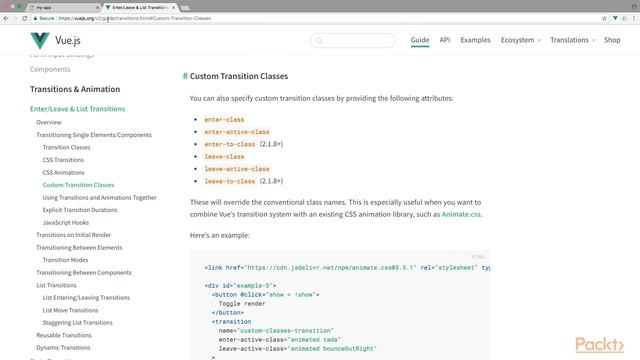Image resolution: width=640 pixels, height=360 pixels.
Task: Go to the Transition Classes sidebar entry
Action: pyautogui.click(x=66, y=147)
